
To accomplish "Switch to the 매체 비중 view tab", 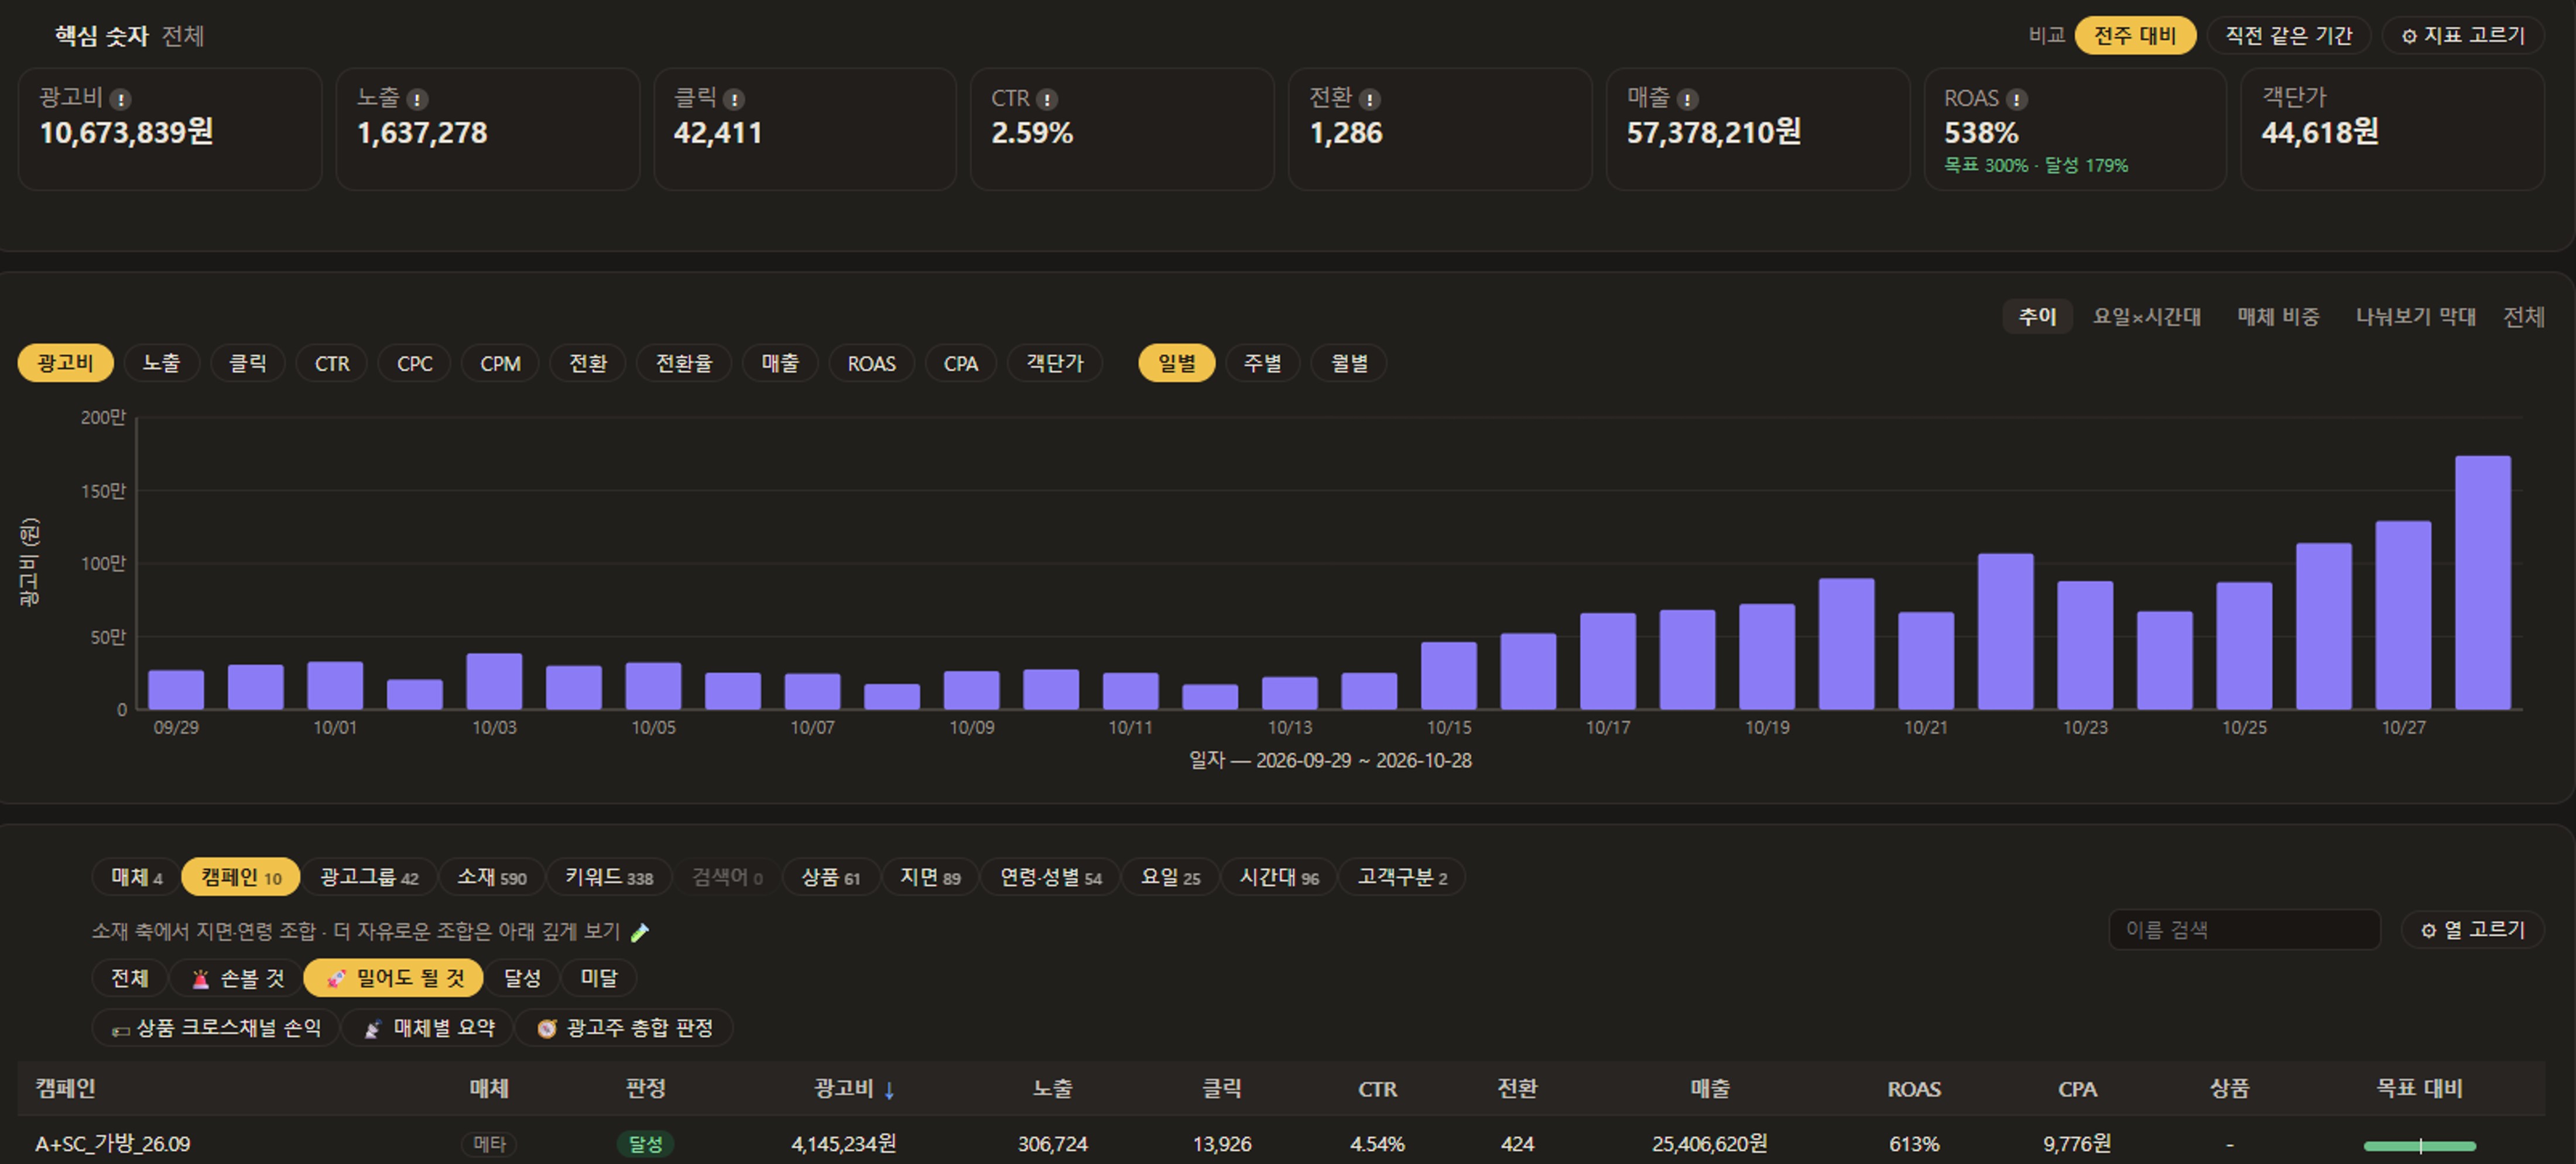I will click(x=2278, y=317).
